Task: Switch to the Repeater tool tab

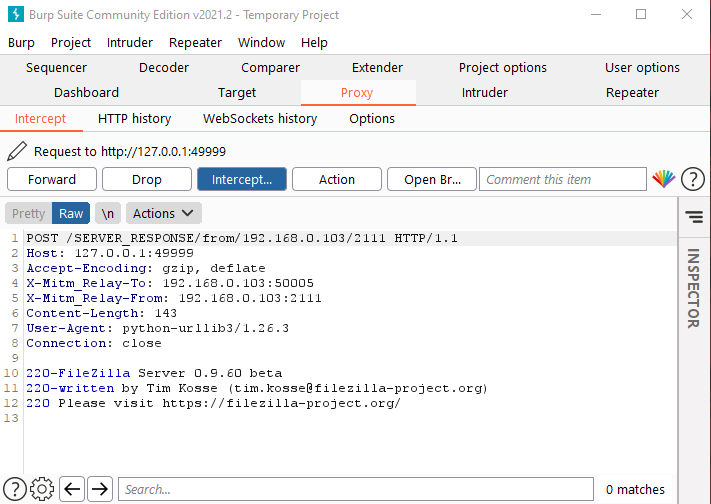Action: (x=632, y=93)
